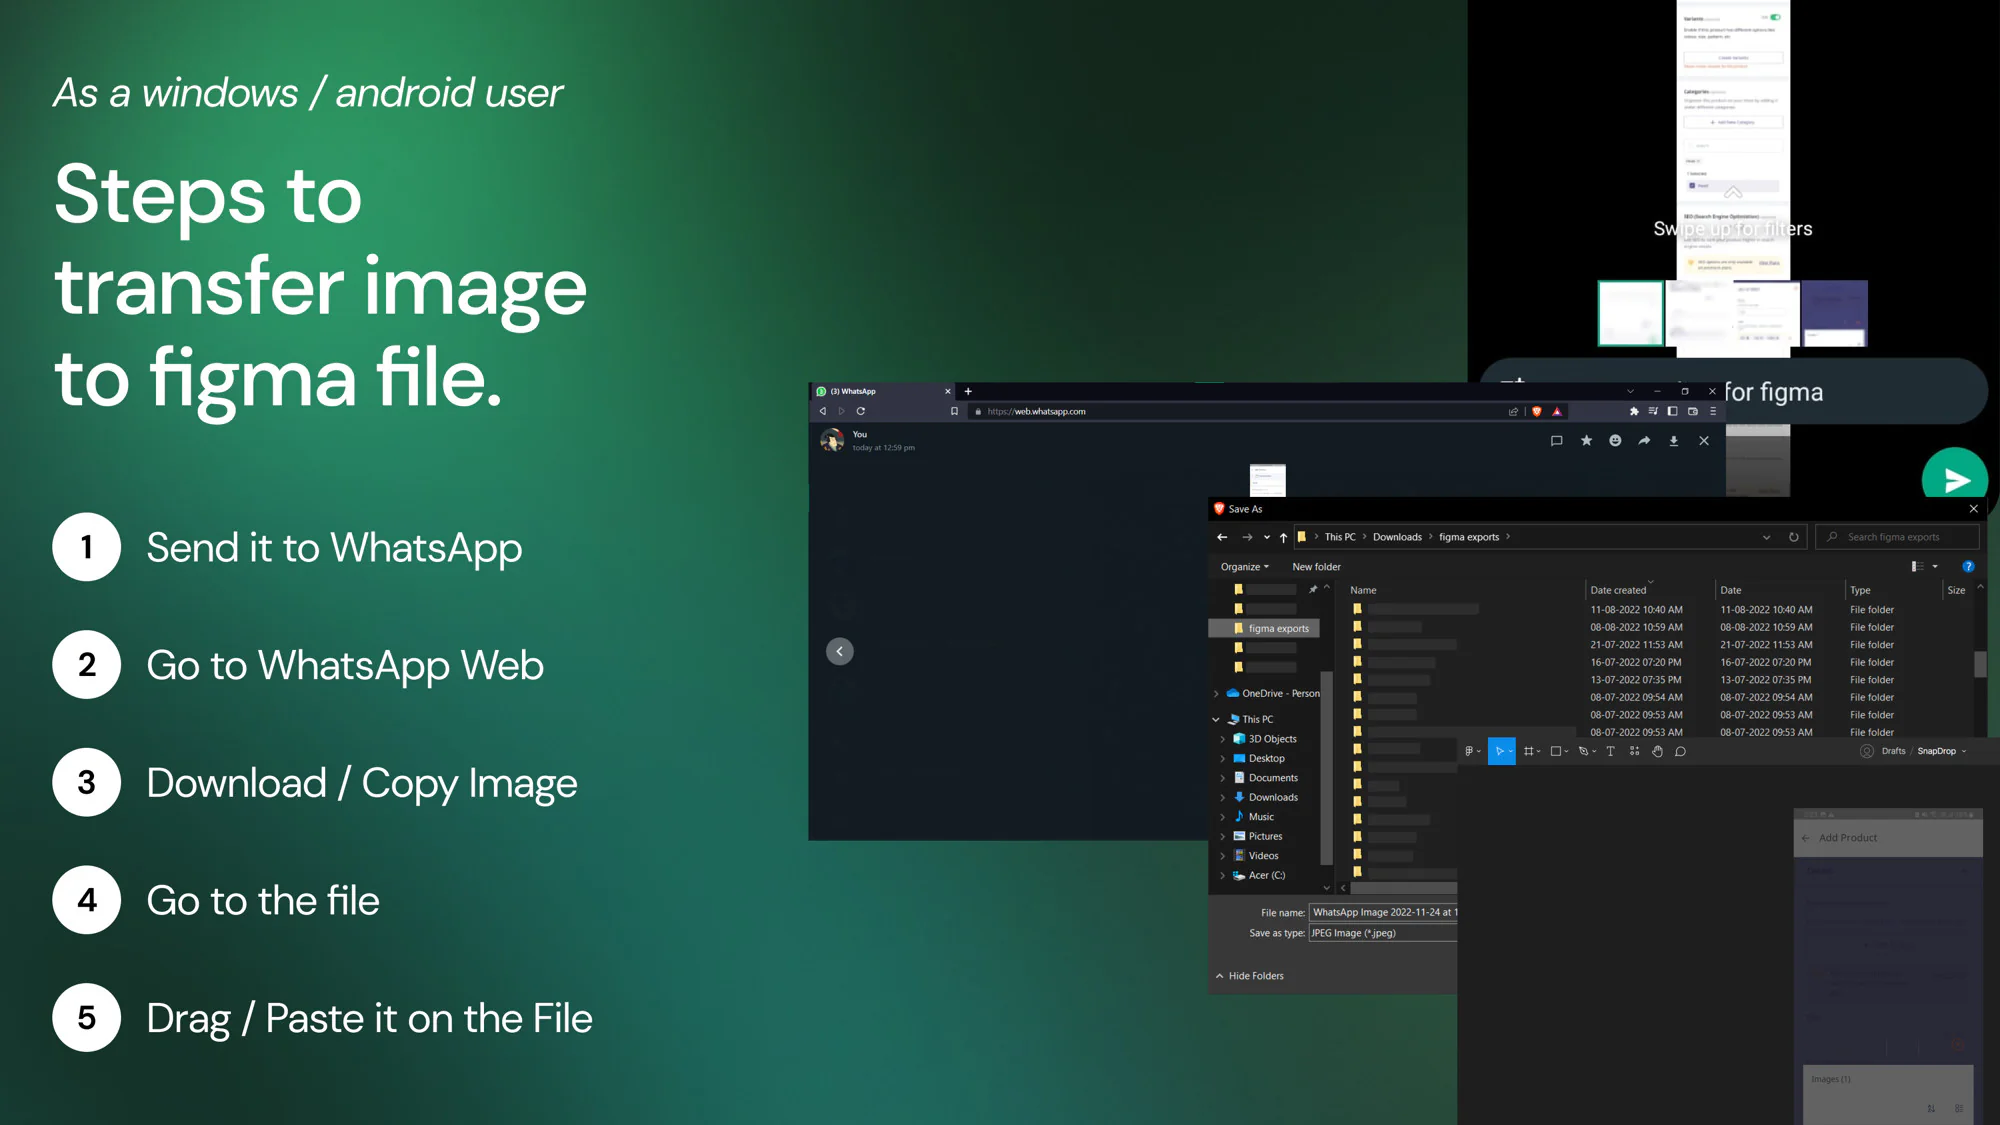Open the Figma main menu logo
2000x1125 pixels.
[x=1470, y=751]
